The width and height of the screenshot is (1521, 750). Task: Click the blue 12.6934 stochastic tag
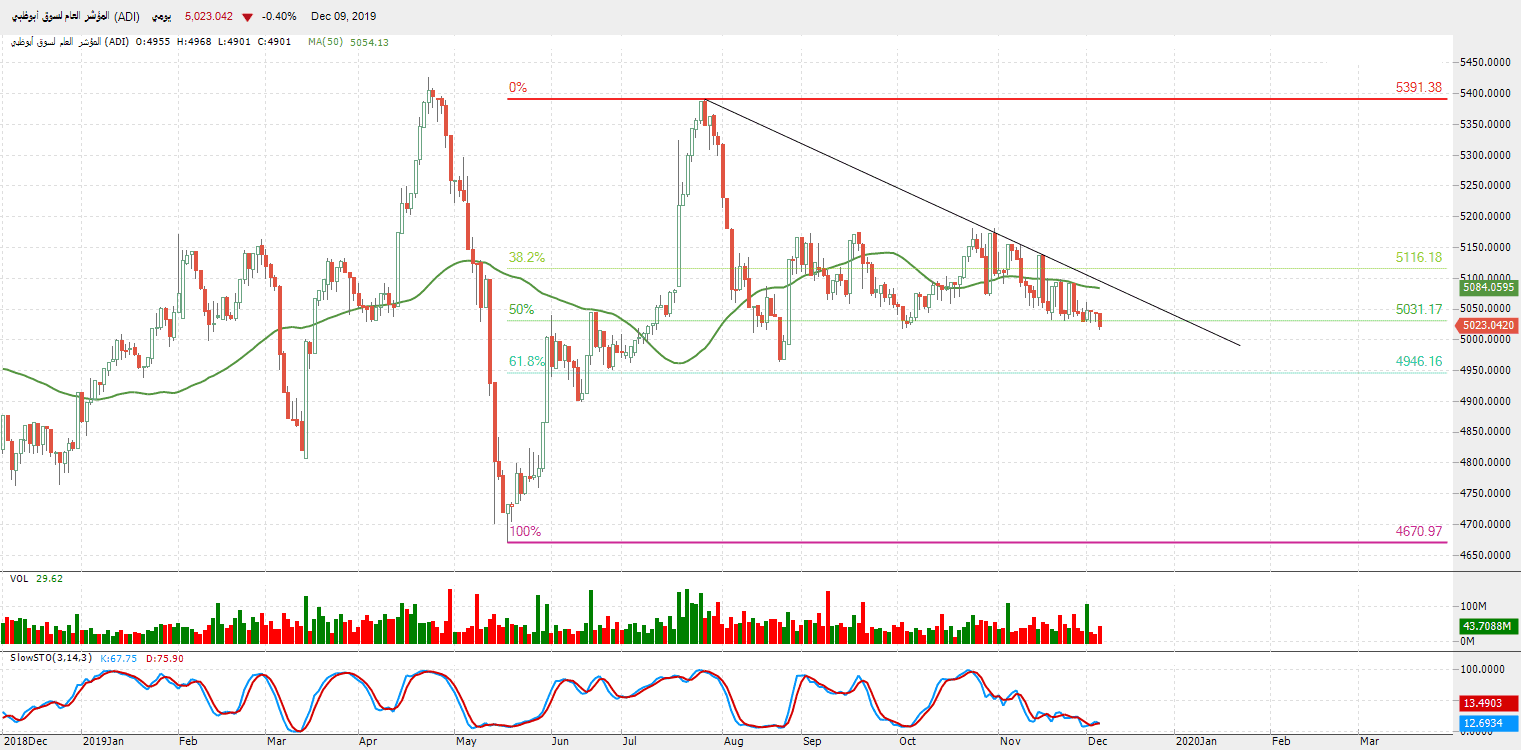point(1488,723)
